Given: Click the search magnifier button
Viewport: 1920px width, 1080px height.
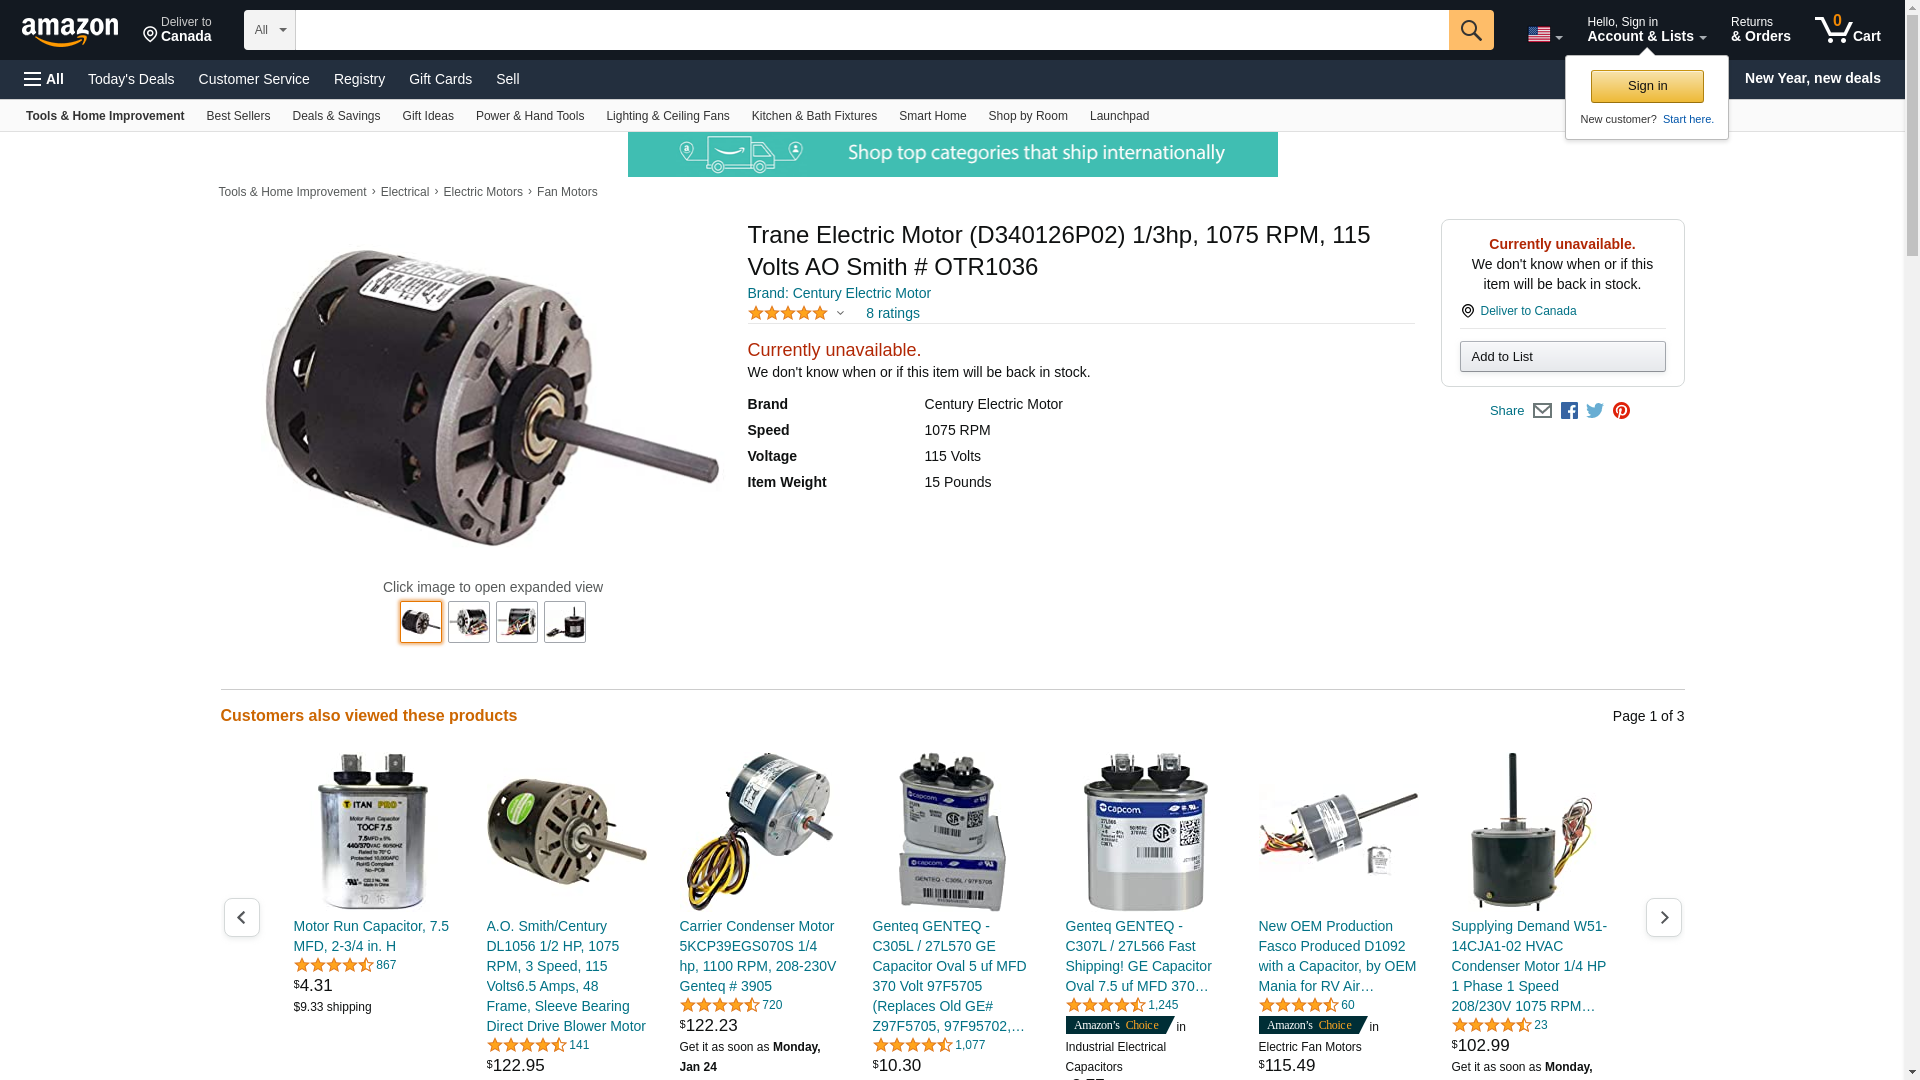Looking at the screenshot, I should click(x=1471, y=30).
